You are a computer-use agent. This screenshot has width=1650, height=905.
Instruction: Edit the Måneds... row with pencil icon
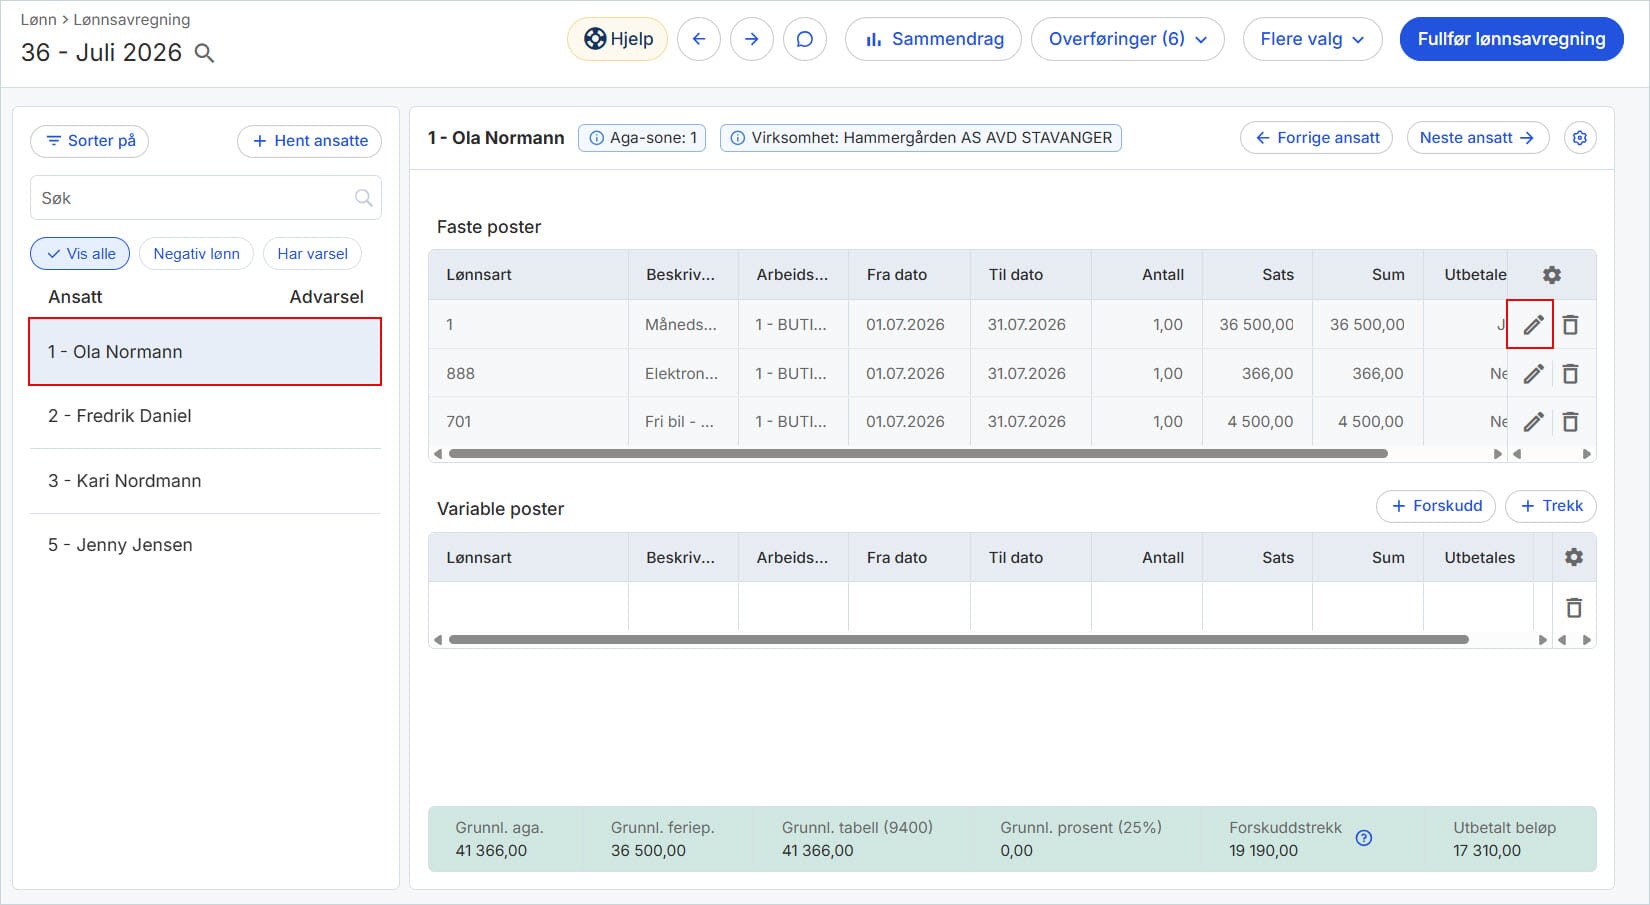(x=1533, y=325)
